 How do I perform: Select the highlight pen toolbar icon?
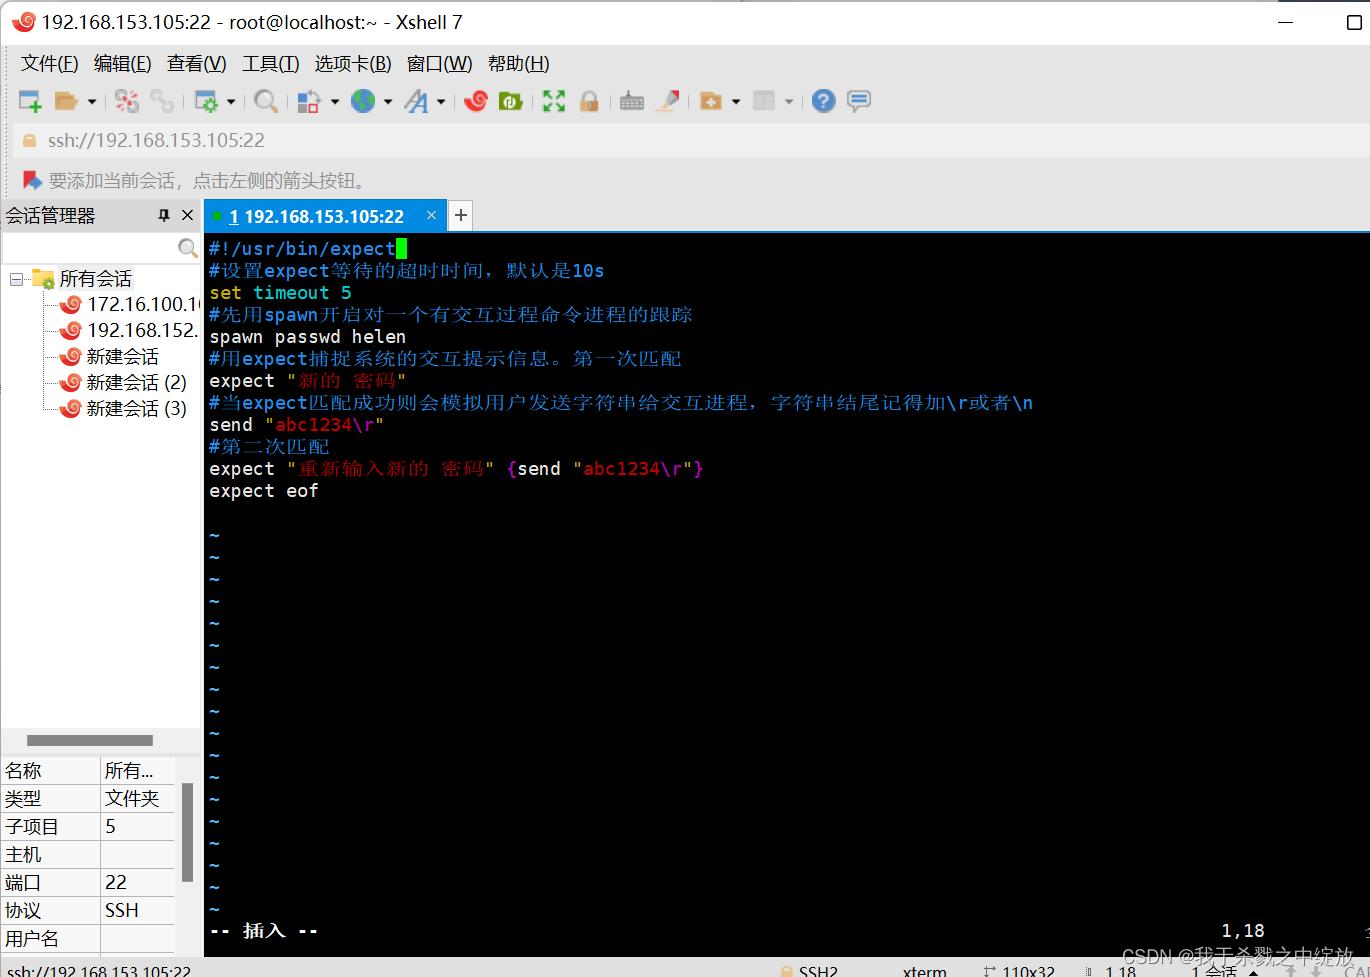pyautogui.click(x=668, y=100)
